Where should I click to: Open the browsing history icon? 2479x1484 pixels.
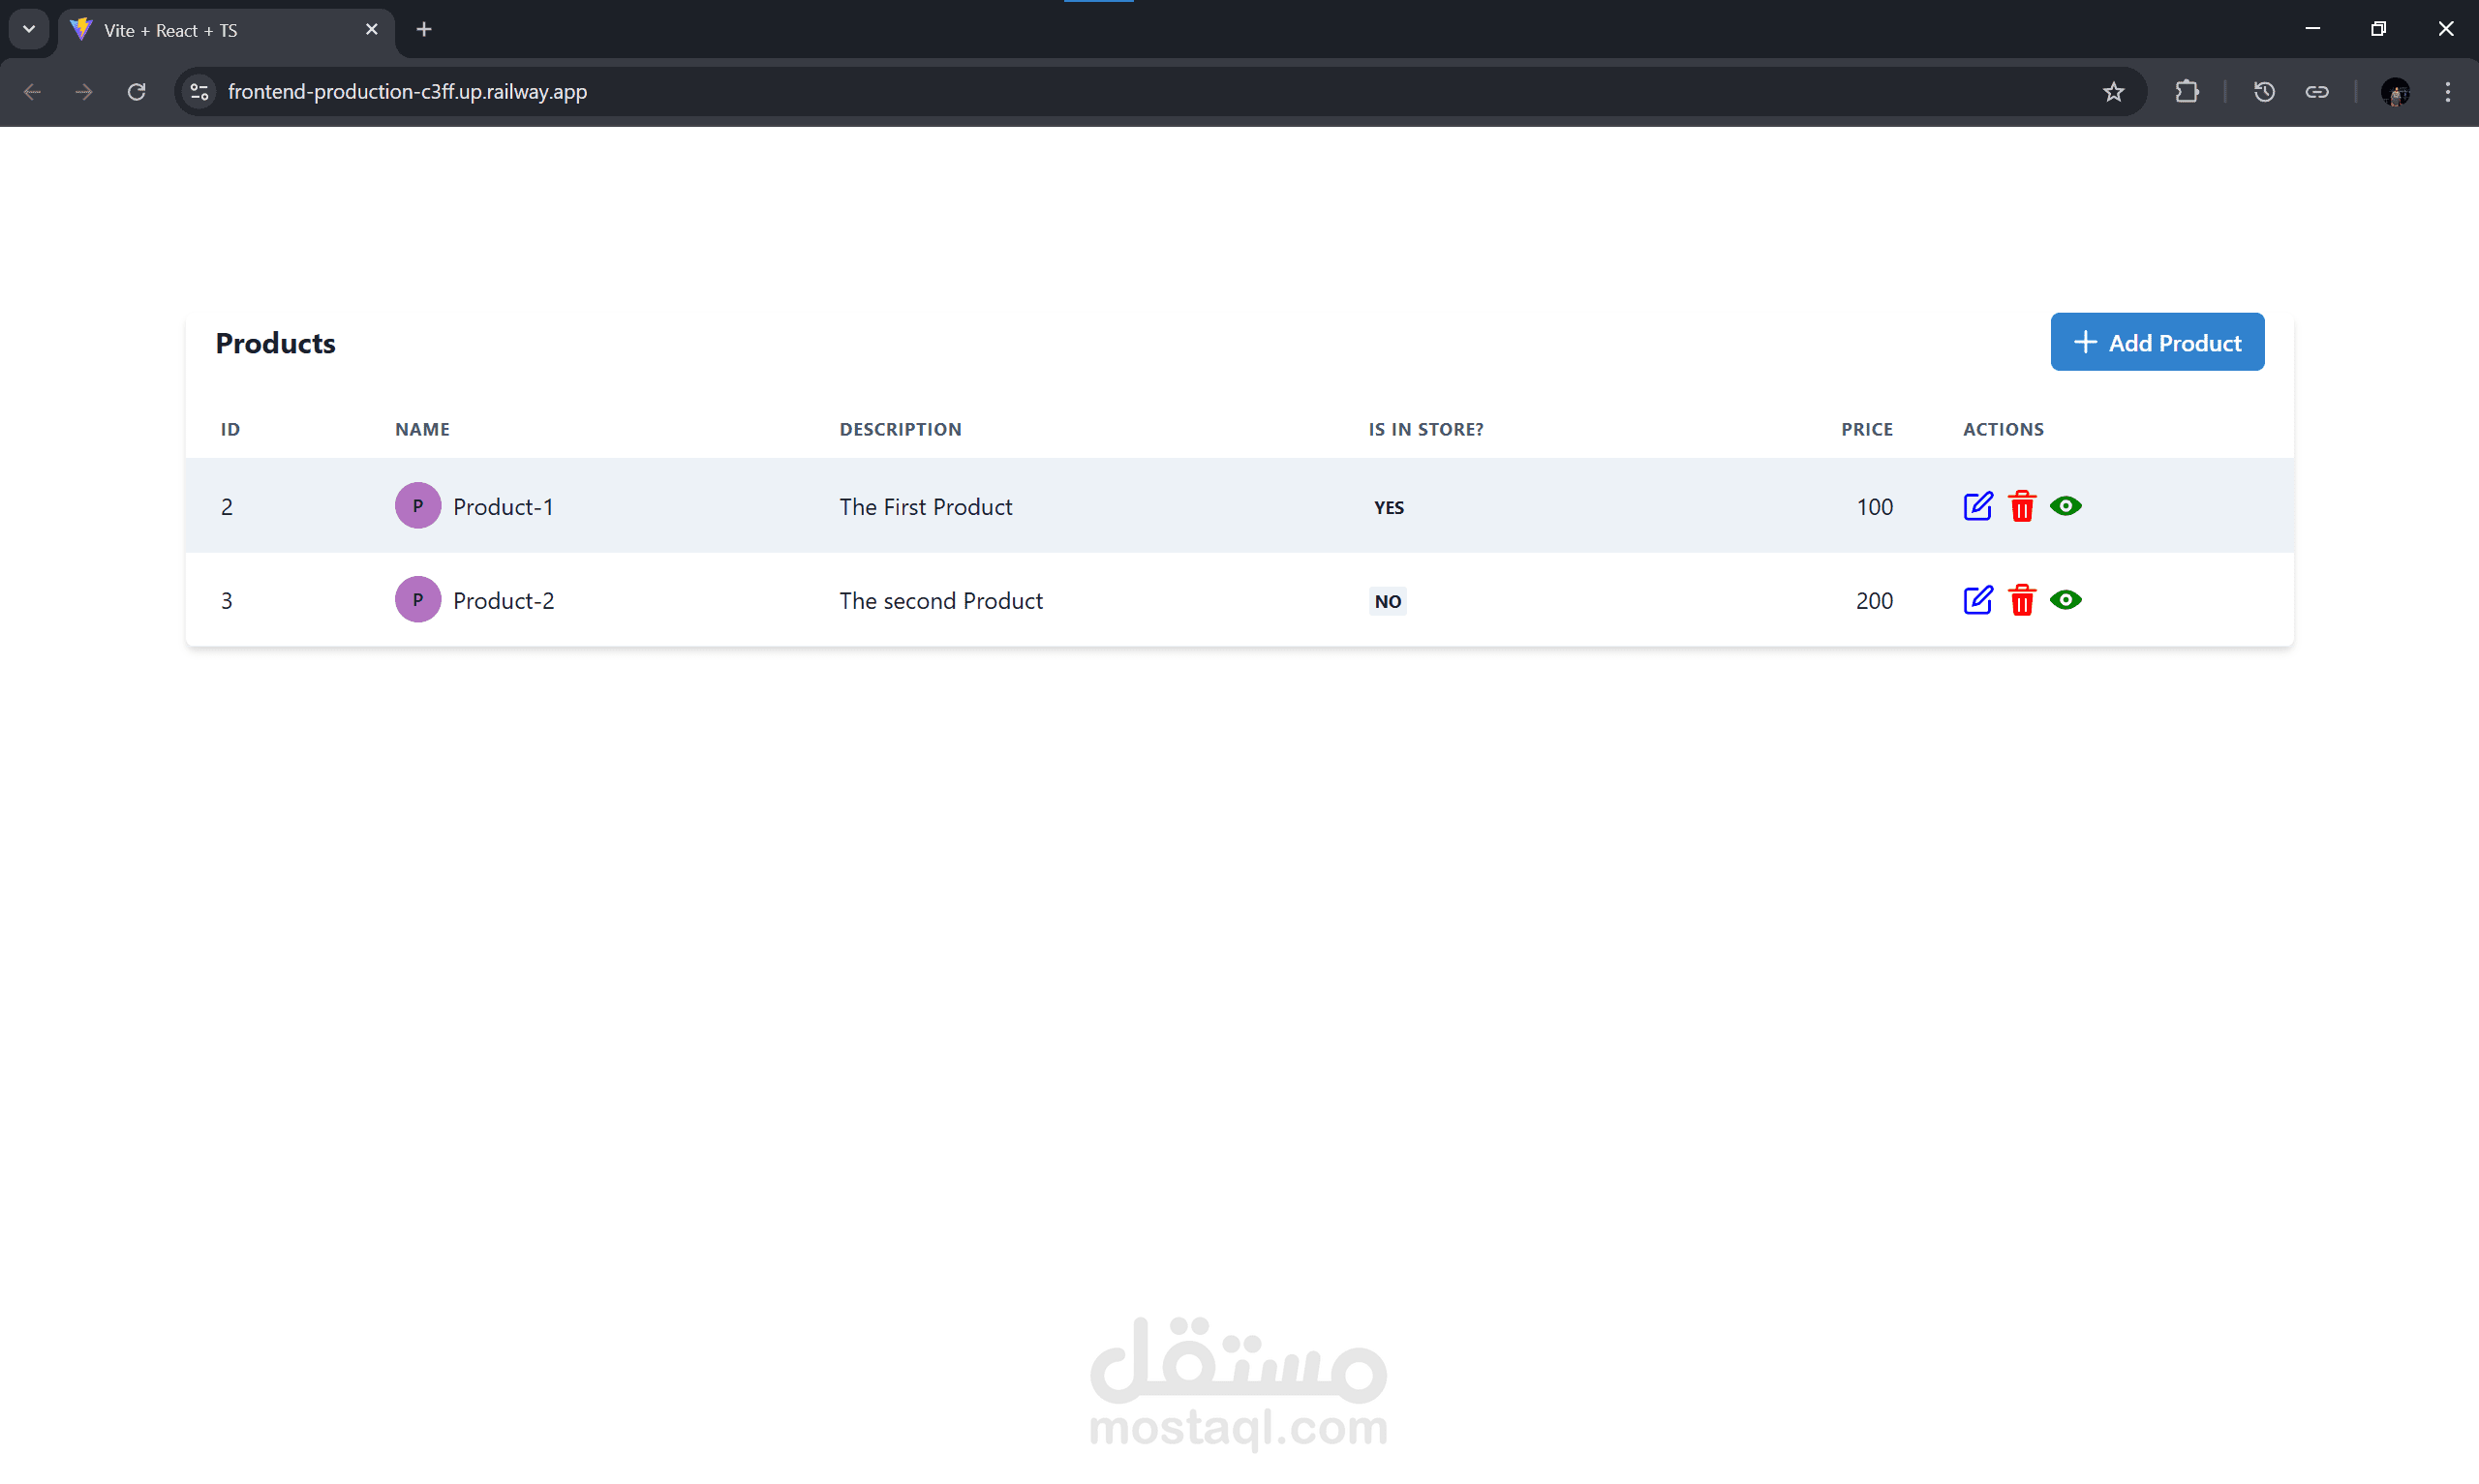(2264, 91)
